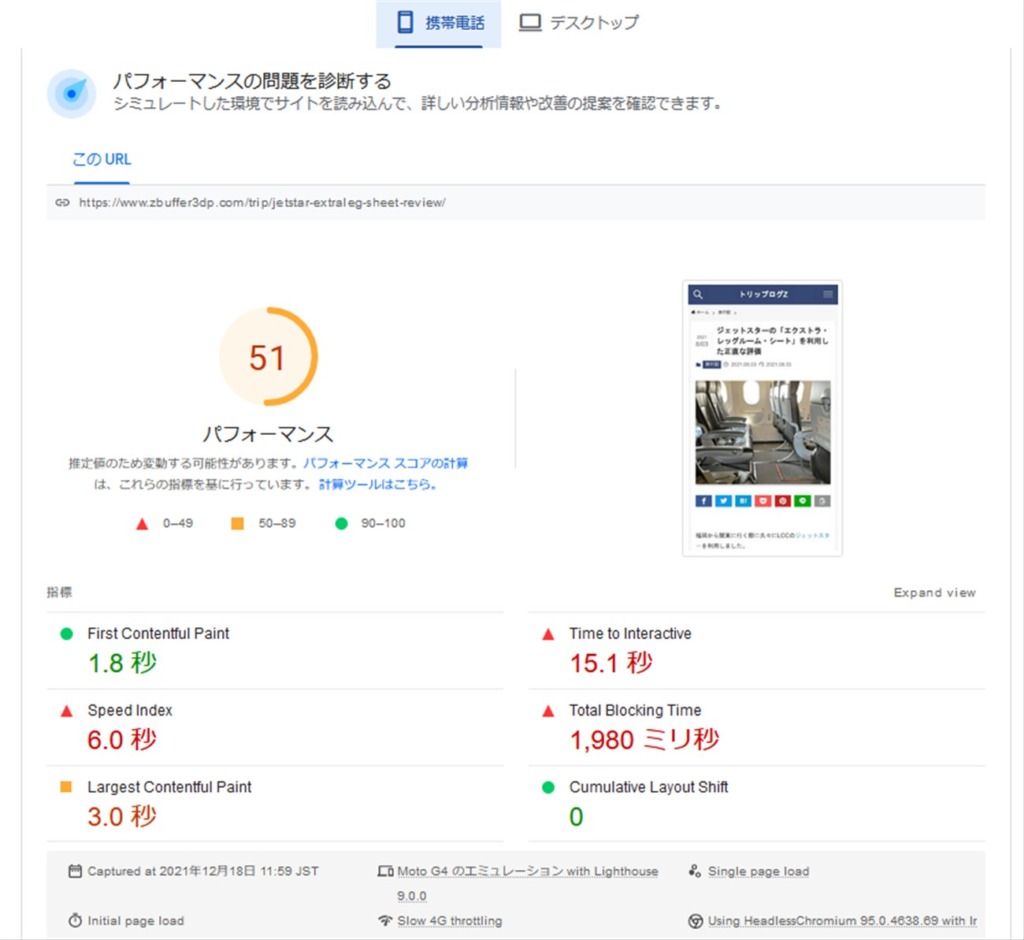Screen dimensions: 1024x940
Task: Open the 計算ツールはこちら link
Action: click(377, 484)
